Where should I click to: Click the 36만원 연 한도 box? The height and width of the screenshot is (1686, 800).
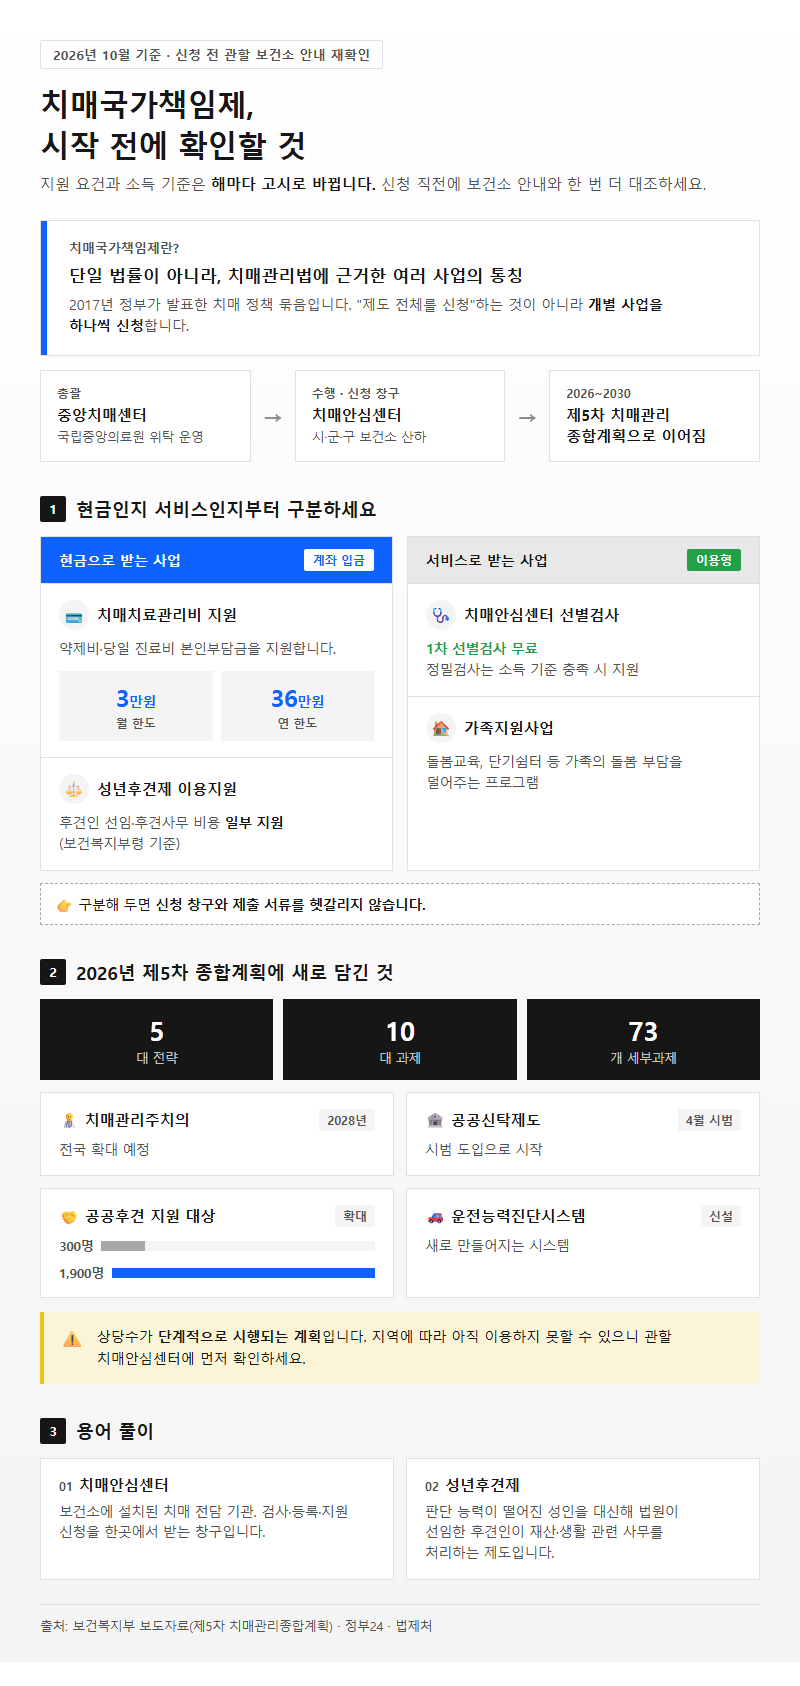[297, 706]
